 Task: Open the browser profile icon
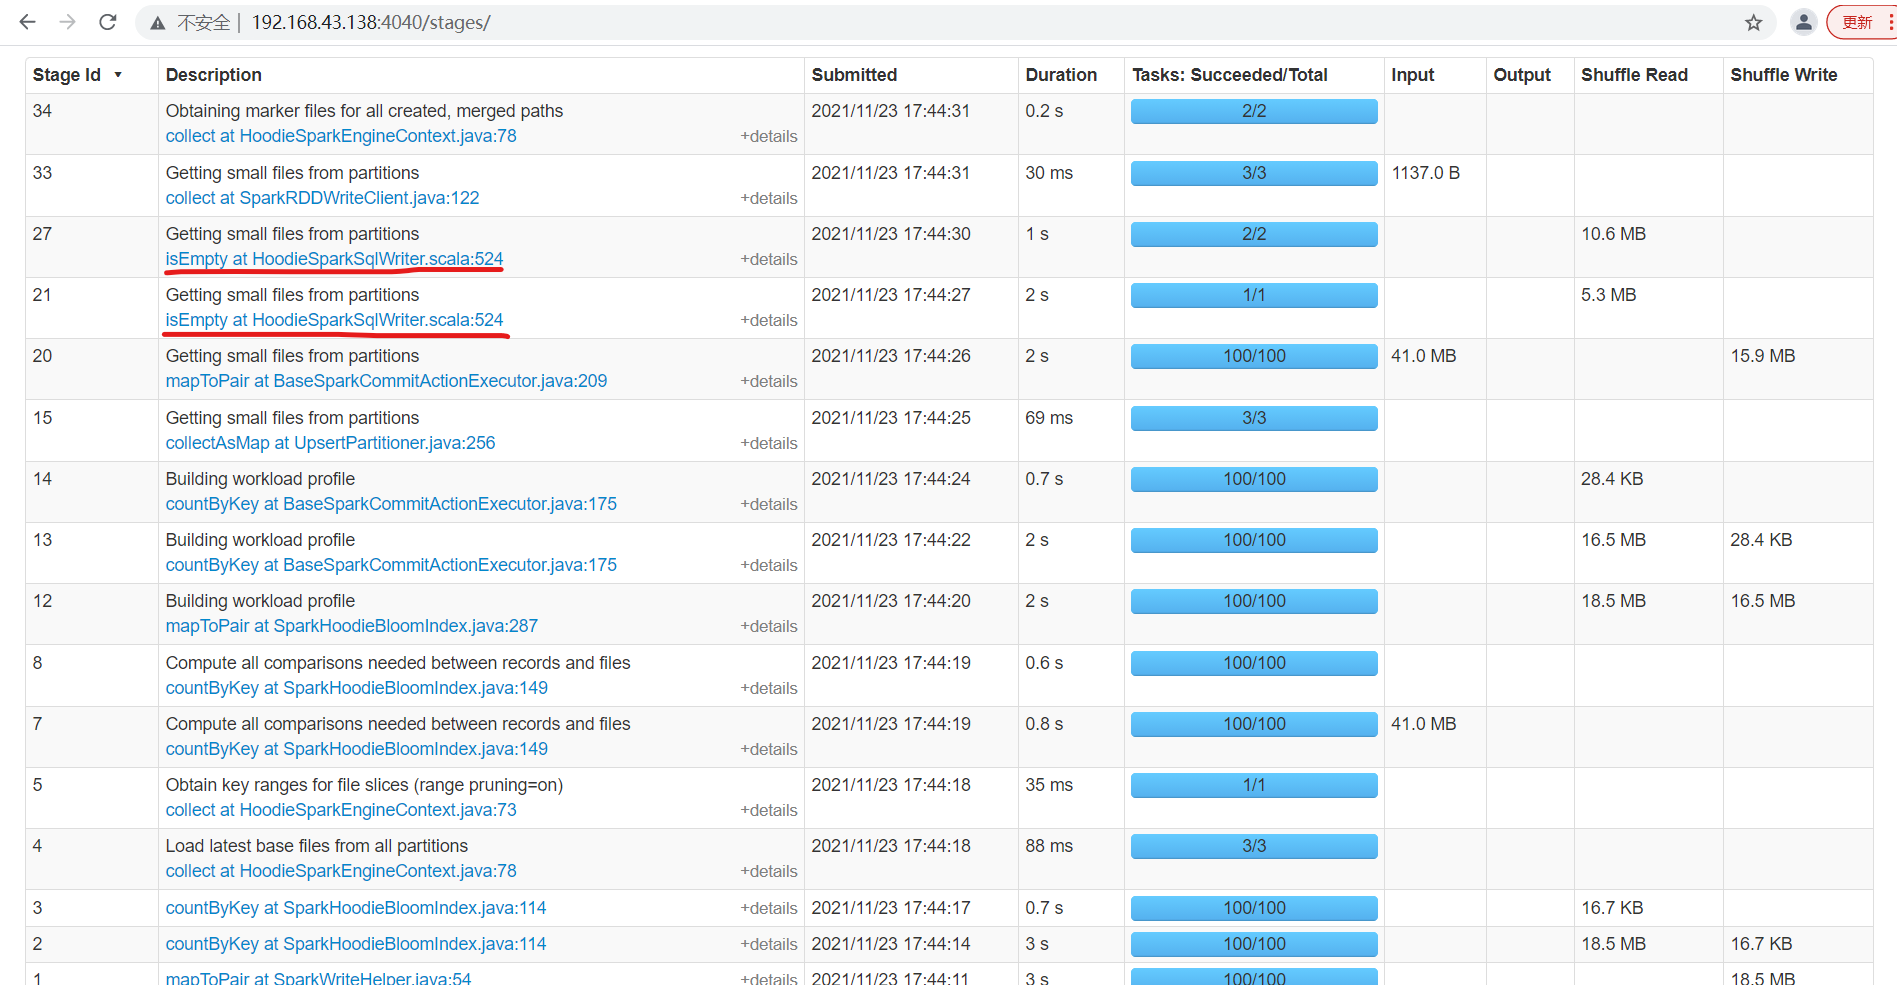click(x=1803, y=22)
